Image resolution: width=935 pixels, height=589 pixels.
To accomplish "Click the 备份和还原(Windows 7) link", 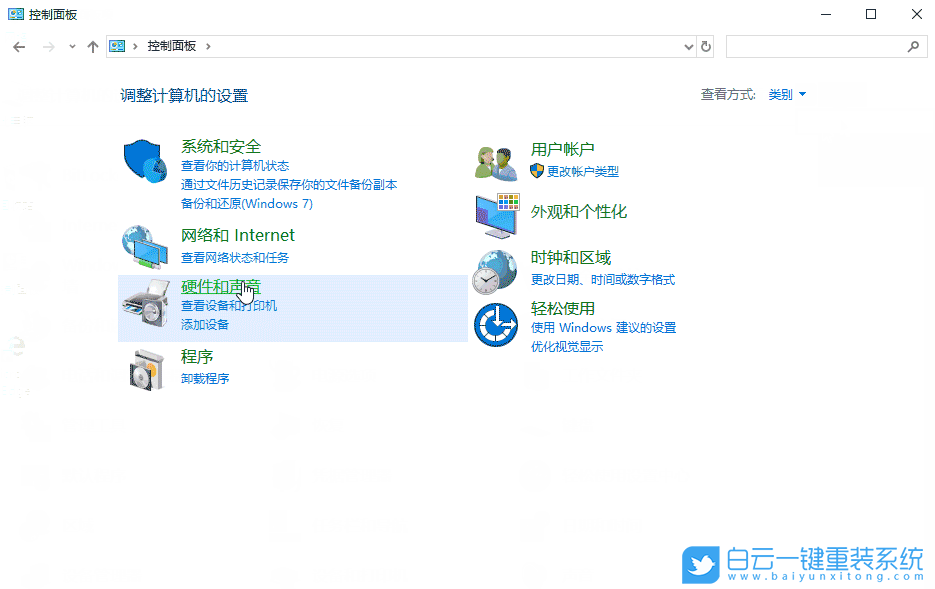I will click(245, 203).
